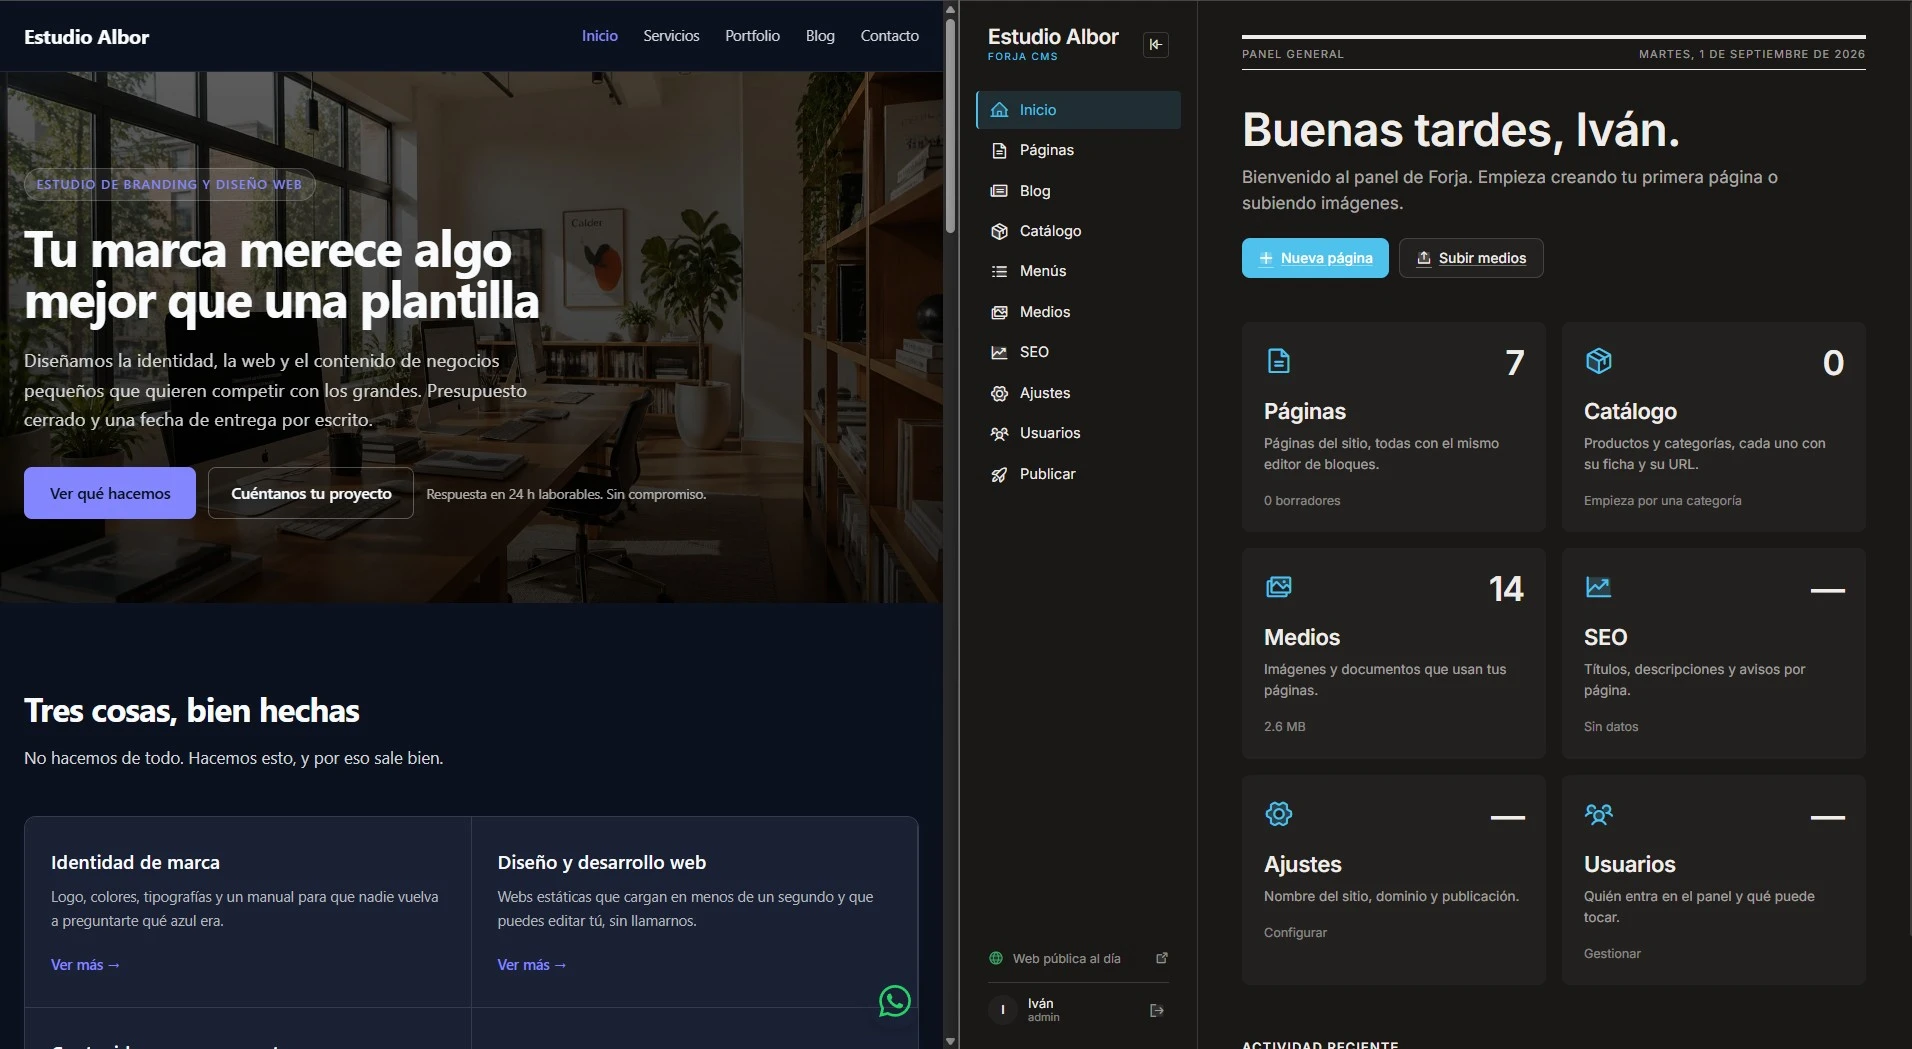Click the Usuarios card people icon
This screenshot has width=1912, height=1049.
(x=1599, y=814)
